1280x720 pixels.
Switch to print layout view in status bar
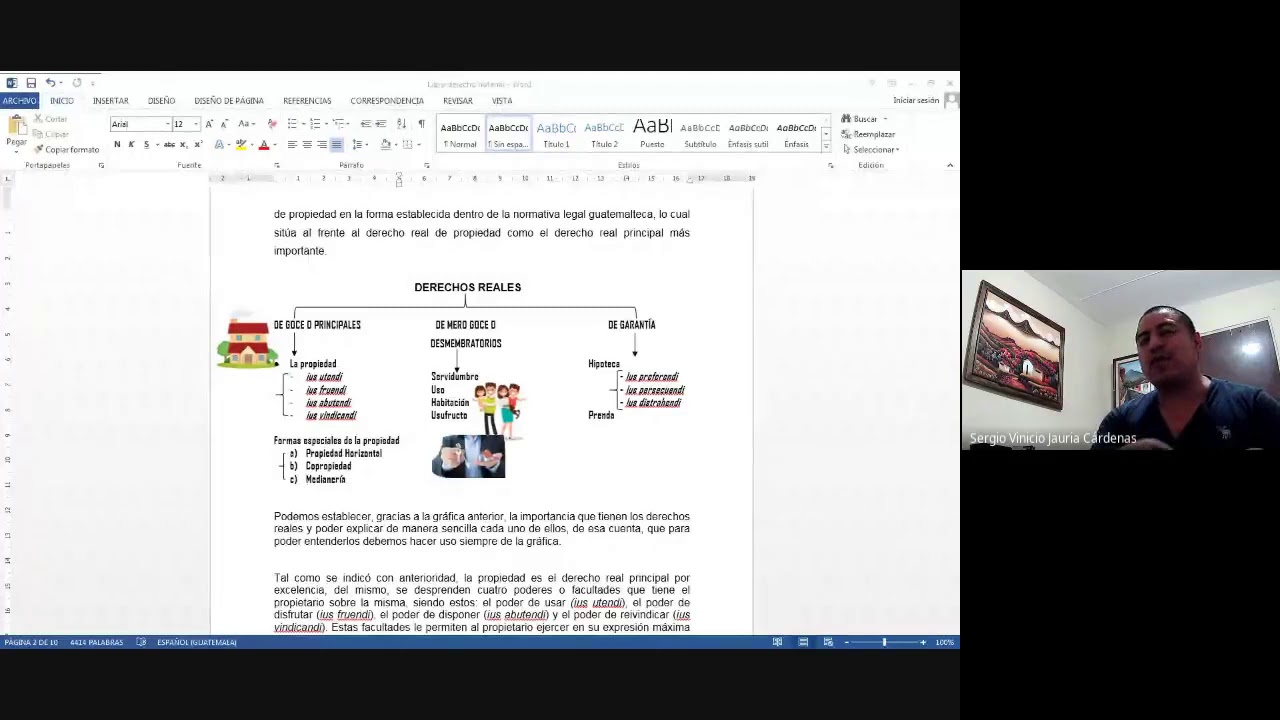point(803,642)
